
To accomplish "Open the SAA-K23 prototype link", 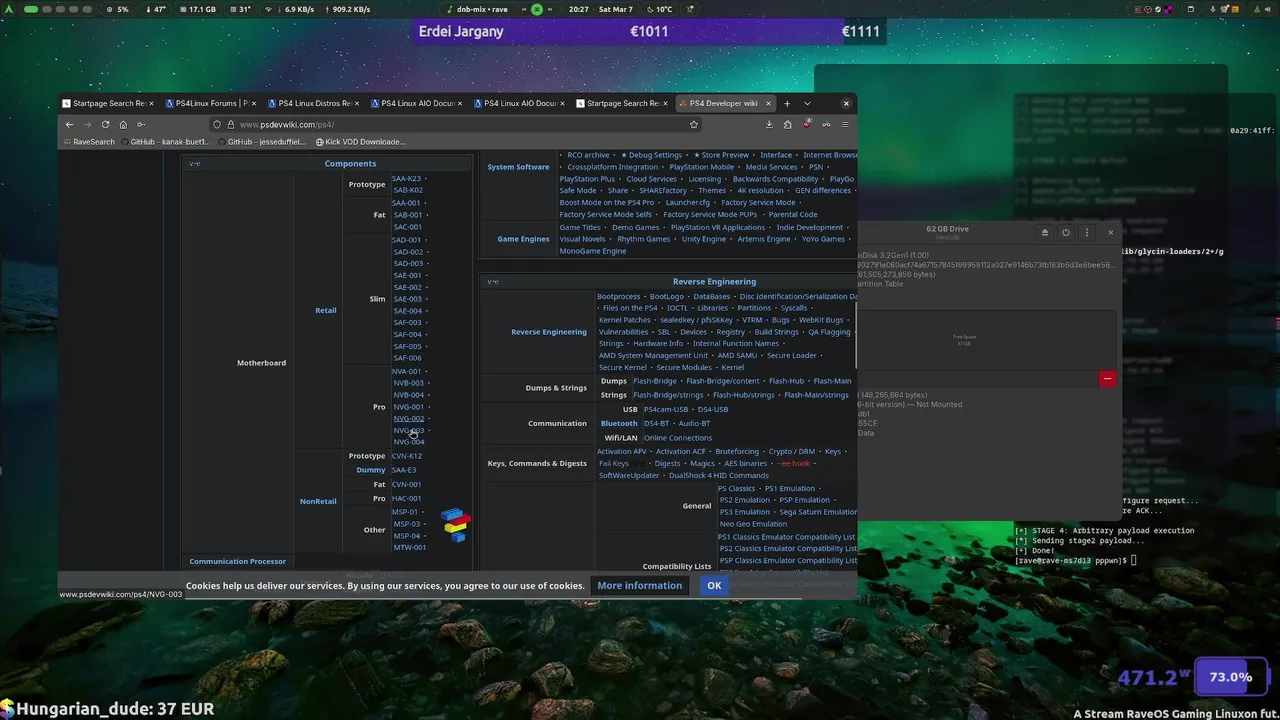I will pos(407,178).
